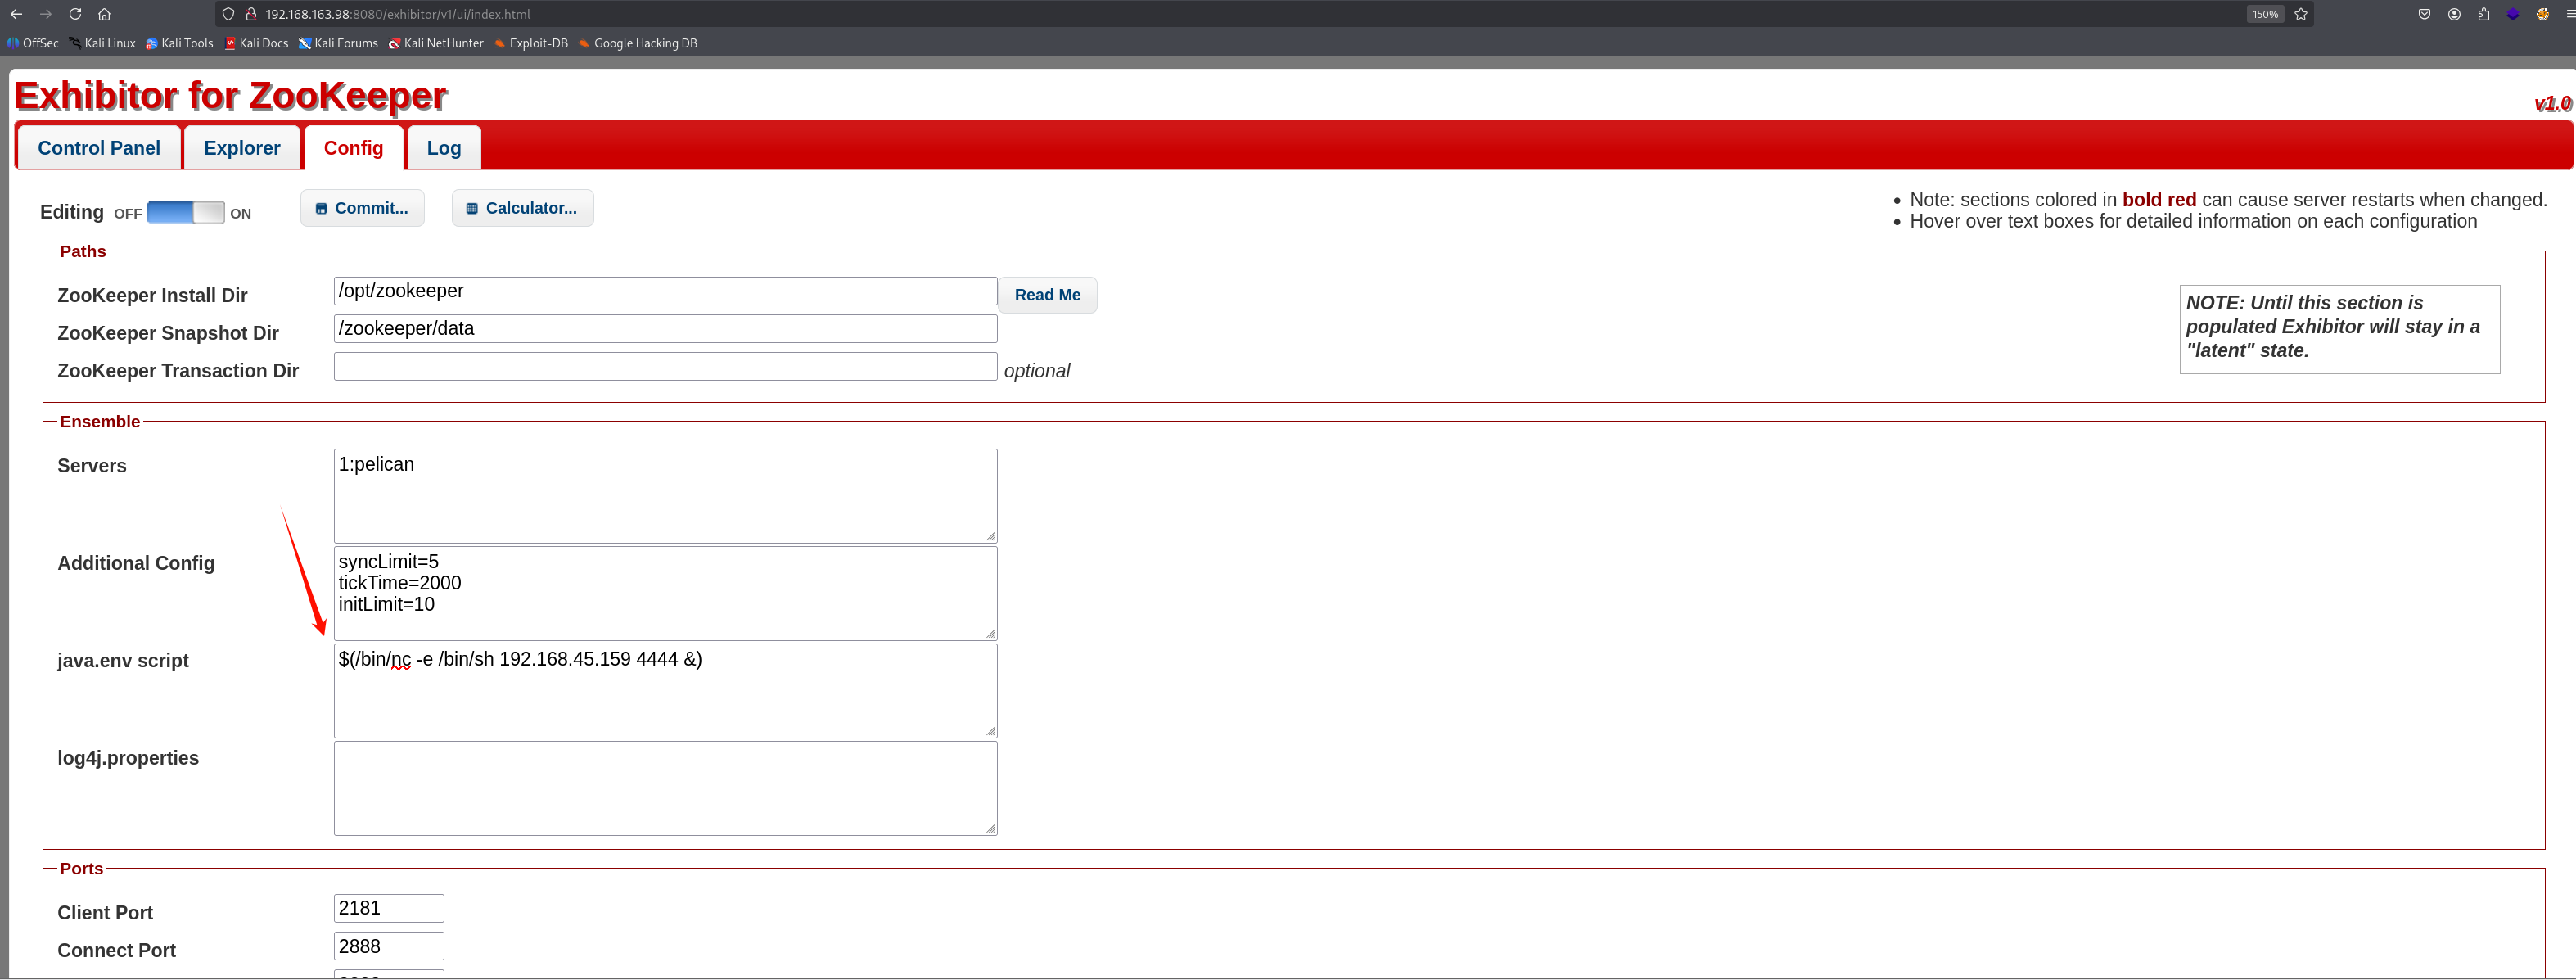This screenshot has height=980, width=2576.
Task: Click the Commit... button
Action: [362, 208]
